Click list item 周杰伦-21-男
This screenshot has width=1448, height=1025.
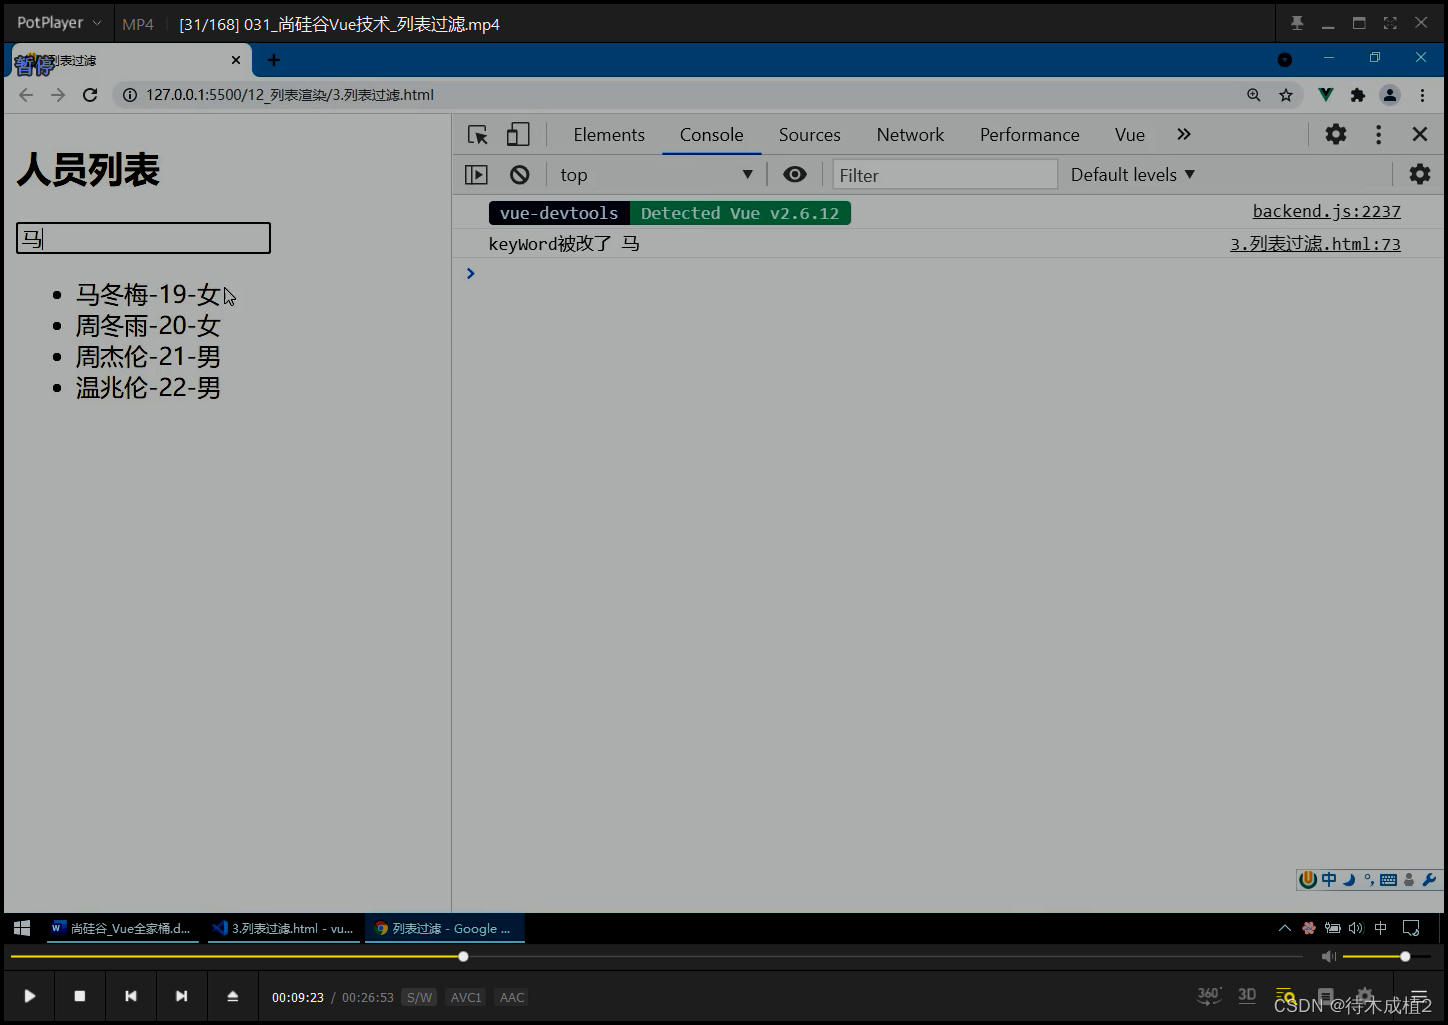[148, 357]
